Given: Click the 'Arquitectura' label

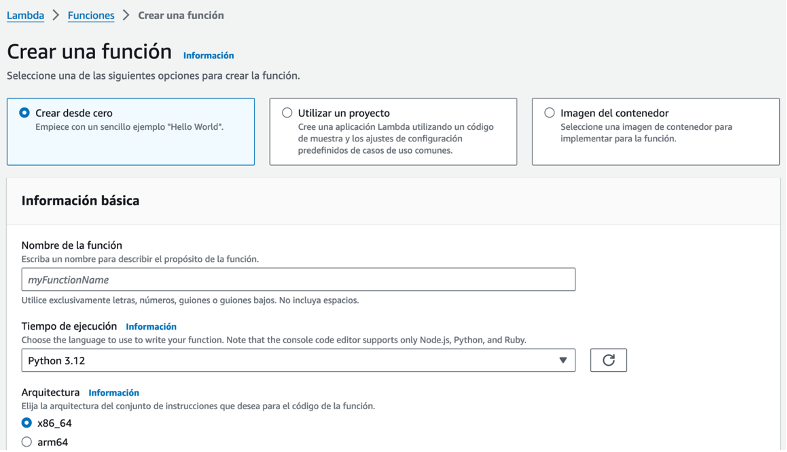Looking at the screenshot, I should pos(50,392).
